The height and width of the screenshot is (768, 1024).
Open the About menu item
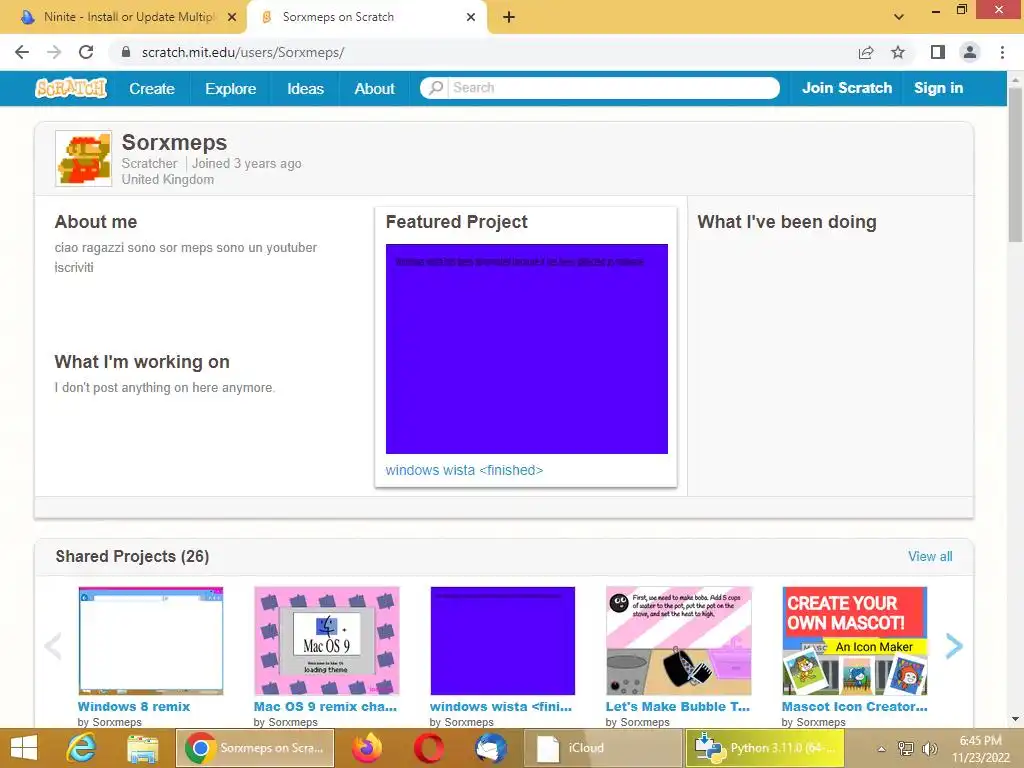(x=374, y=88)
